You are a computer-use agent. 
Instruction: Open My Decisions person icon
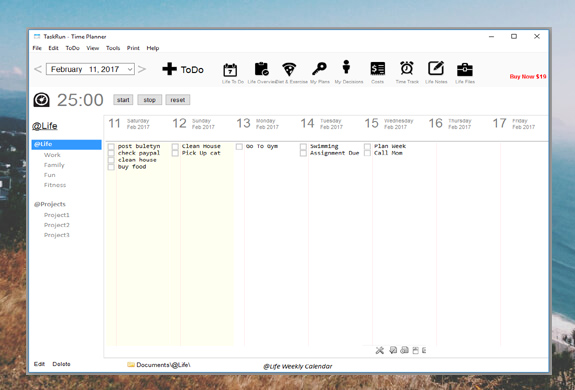point(346,67)
